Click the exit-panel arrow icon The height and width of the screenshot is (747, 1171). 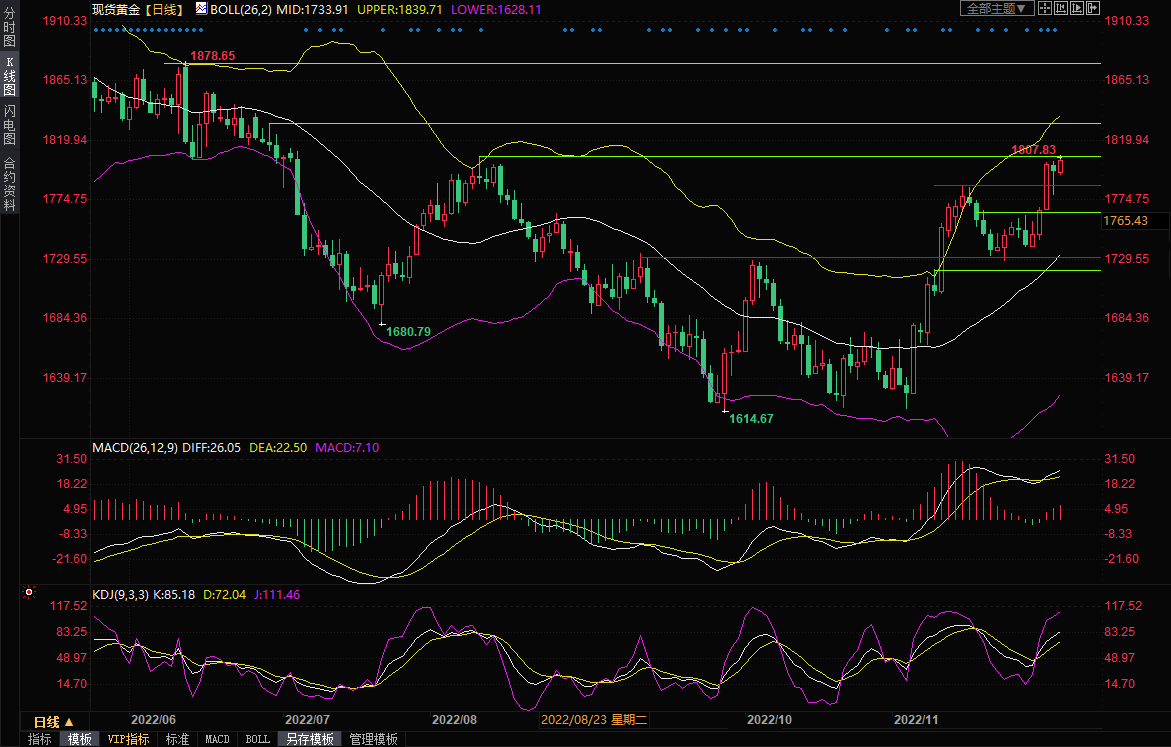(1094, 8)
